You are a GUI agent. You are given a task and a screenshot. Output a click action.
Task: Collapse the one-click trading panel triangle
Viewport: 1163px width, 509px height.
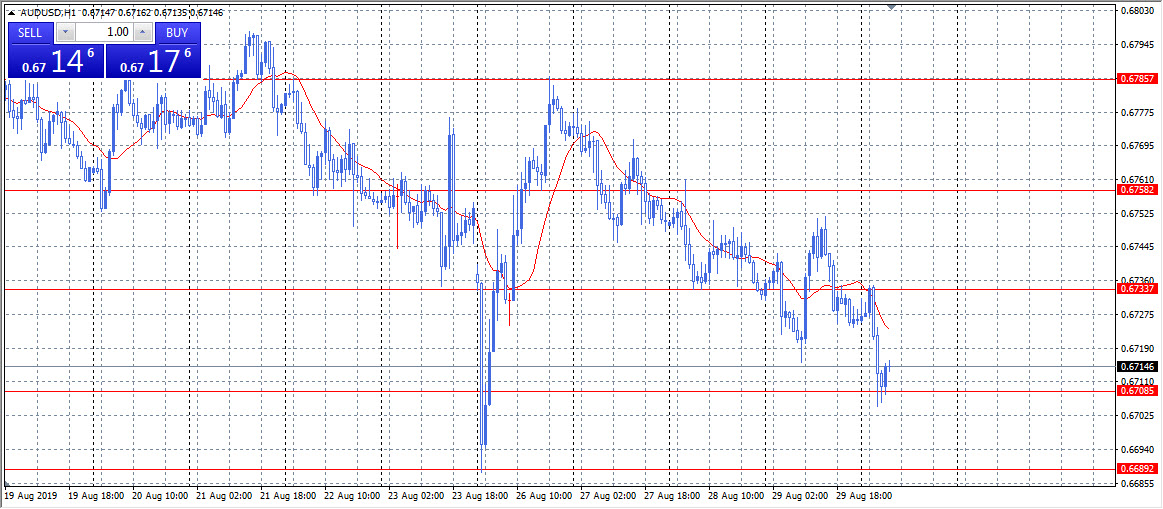(x=11, y=13)
